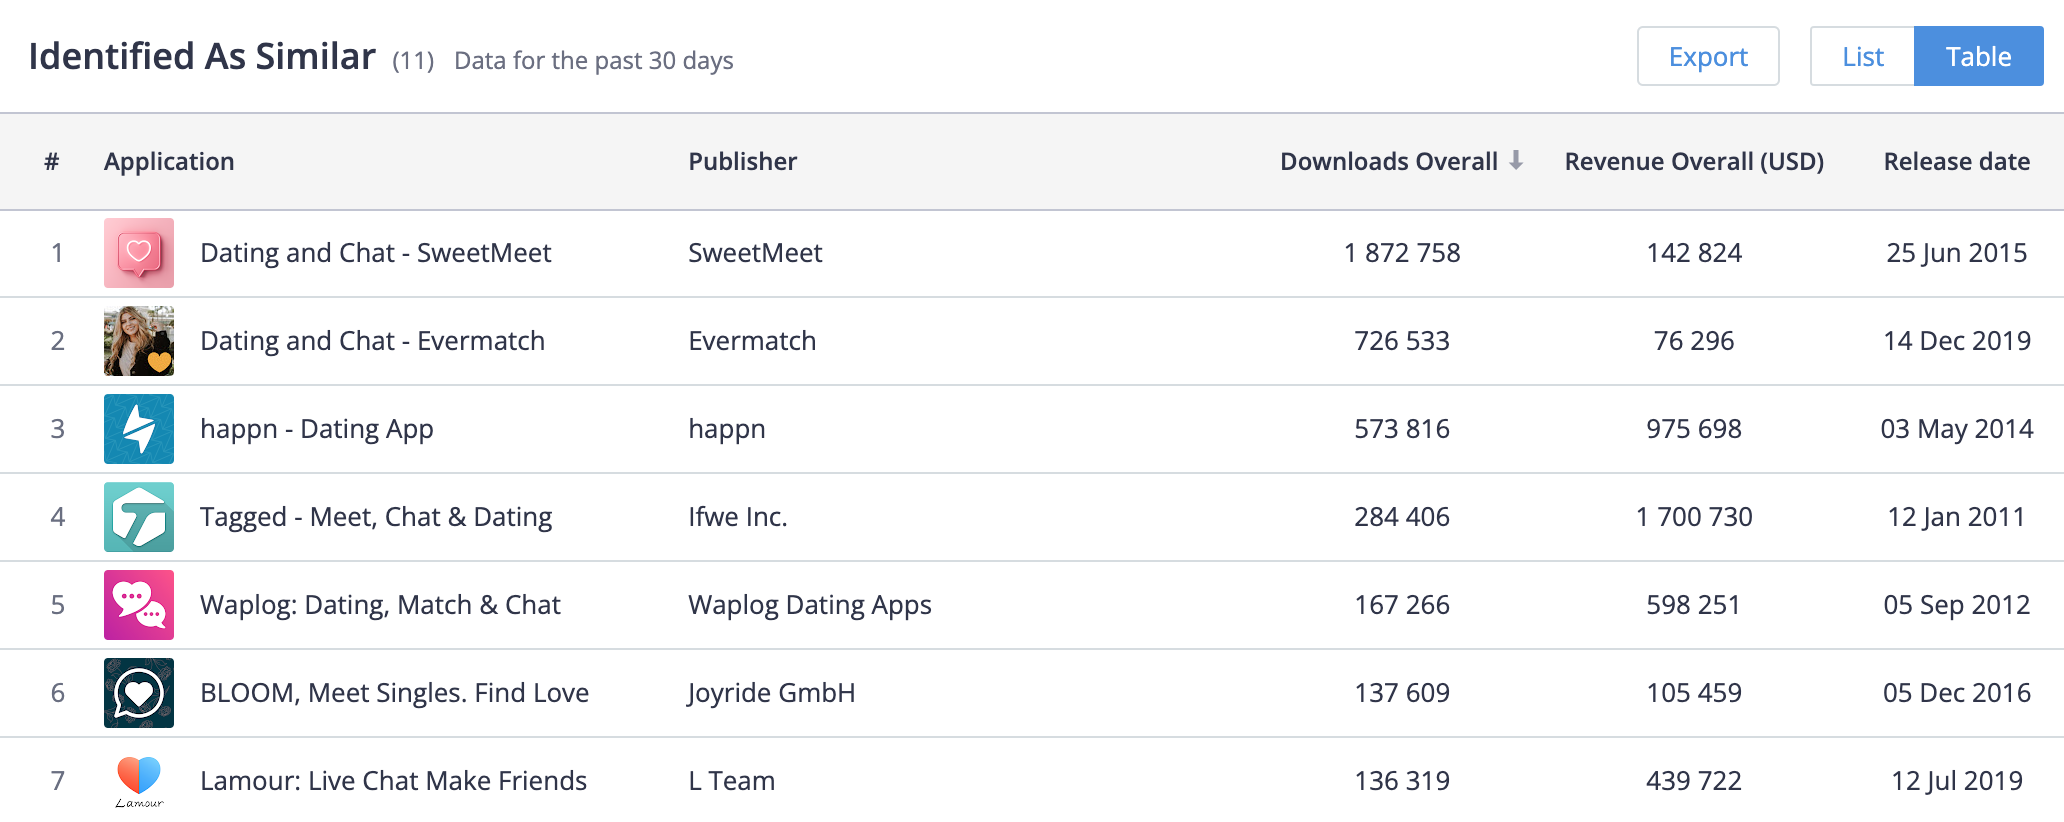2064x822 pixels.
Task: Select downloads value 284 406
Action: click(1402, 517)
